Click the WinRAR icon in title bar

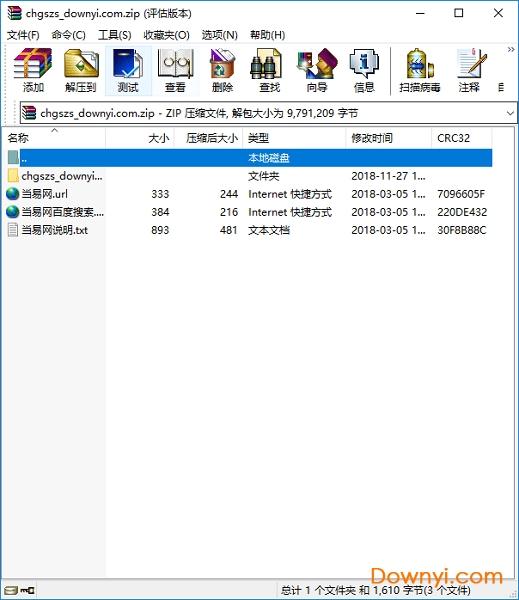pos(15,13)
